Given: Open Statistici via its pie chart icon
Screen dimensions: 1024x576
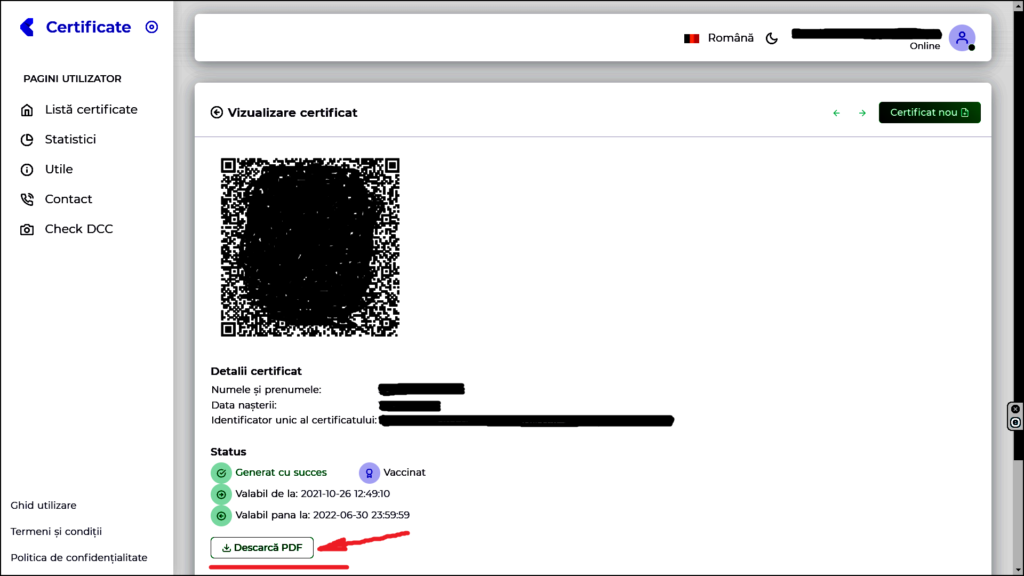Looking at the screenshot, I should pyautogui.click(x=25, y=139).
